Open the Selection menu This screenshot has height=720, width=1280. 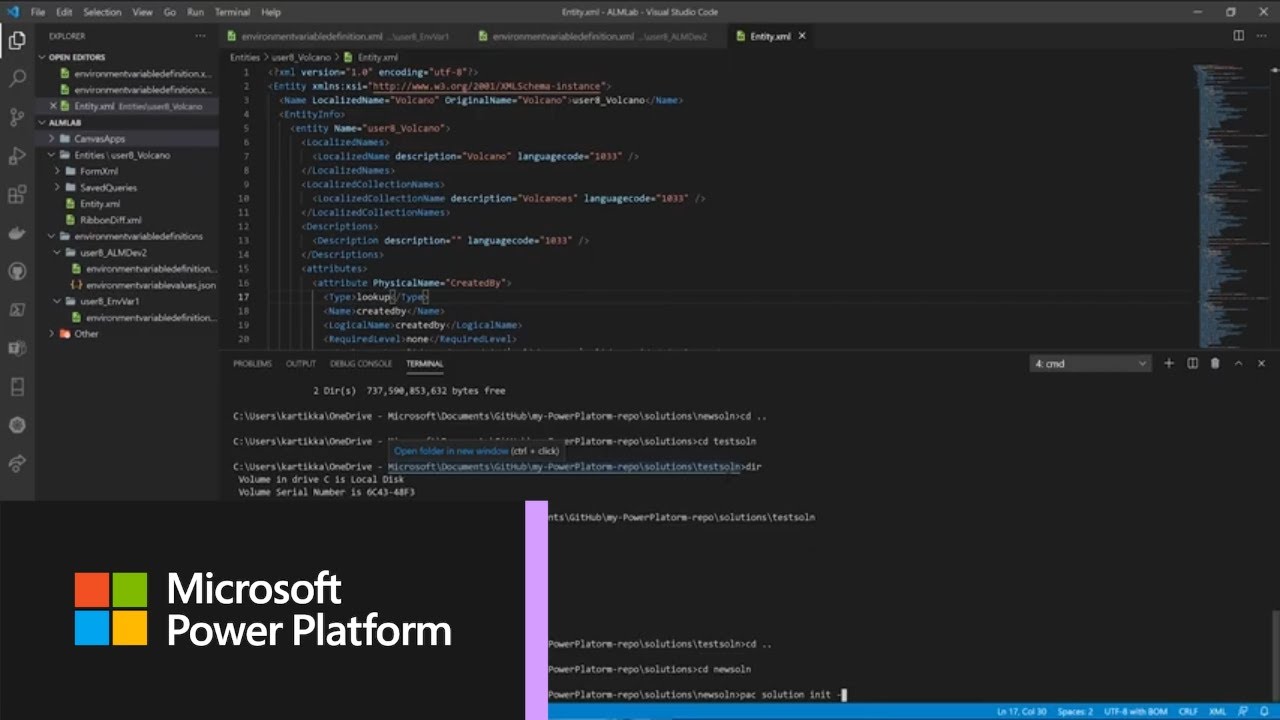(x=102, y=12)
